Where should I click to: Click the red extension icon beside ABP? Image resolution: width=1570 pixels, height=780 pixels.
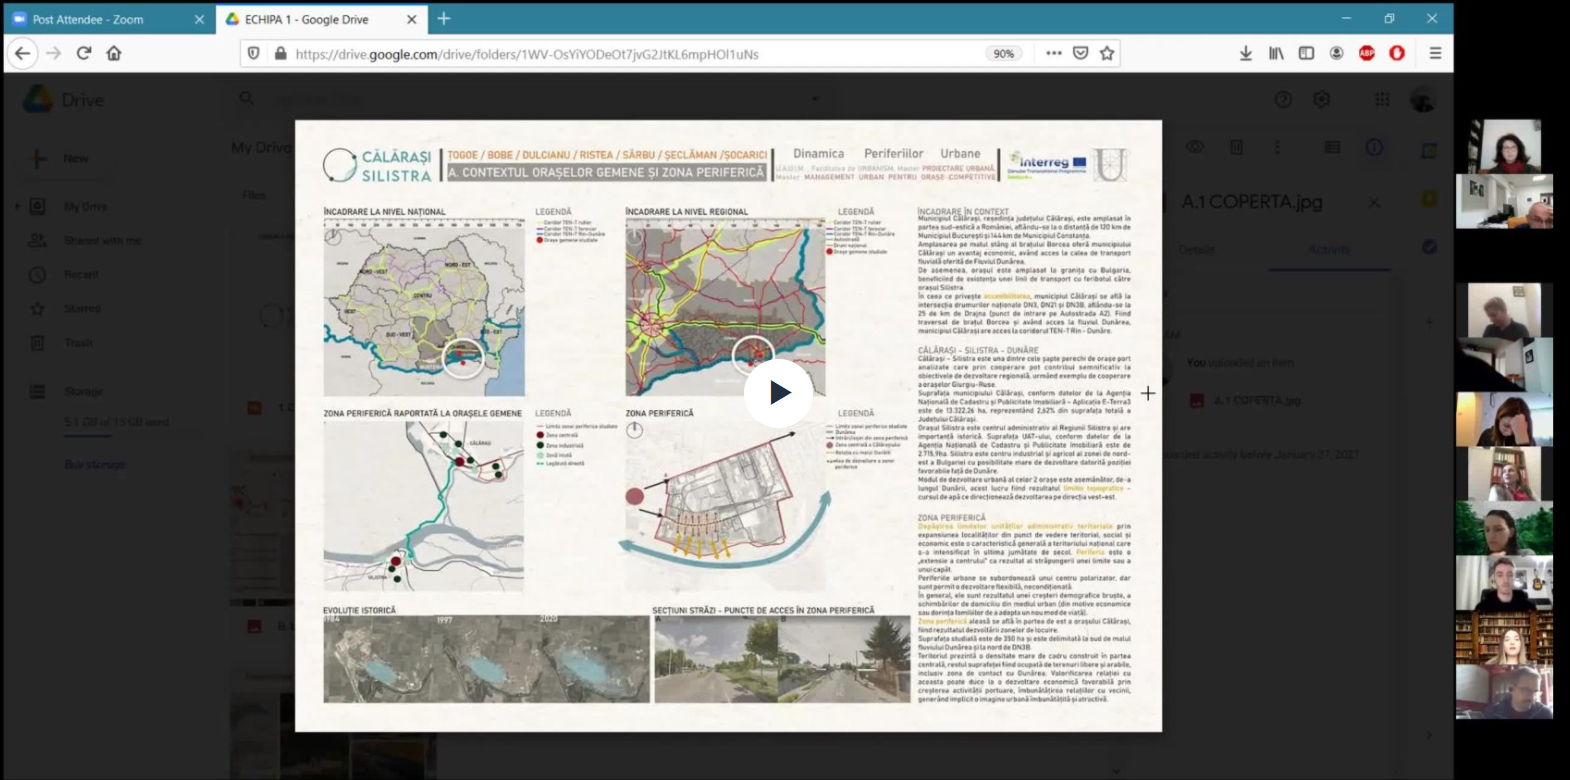point(1397,54)
